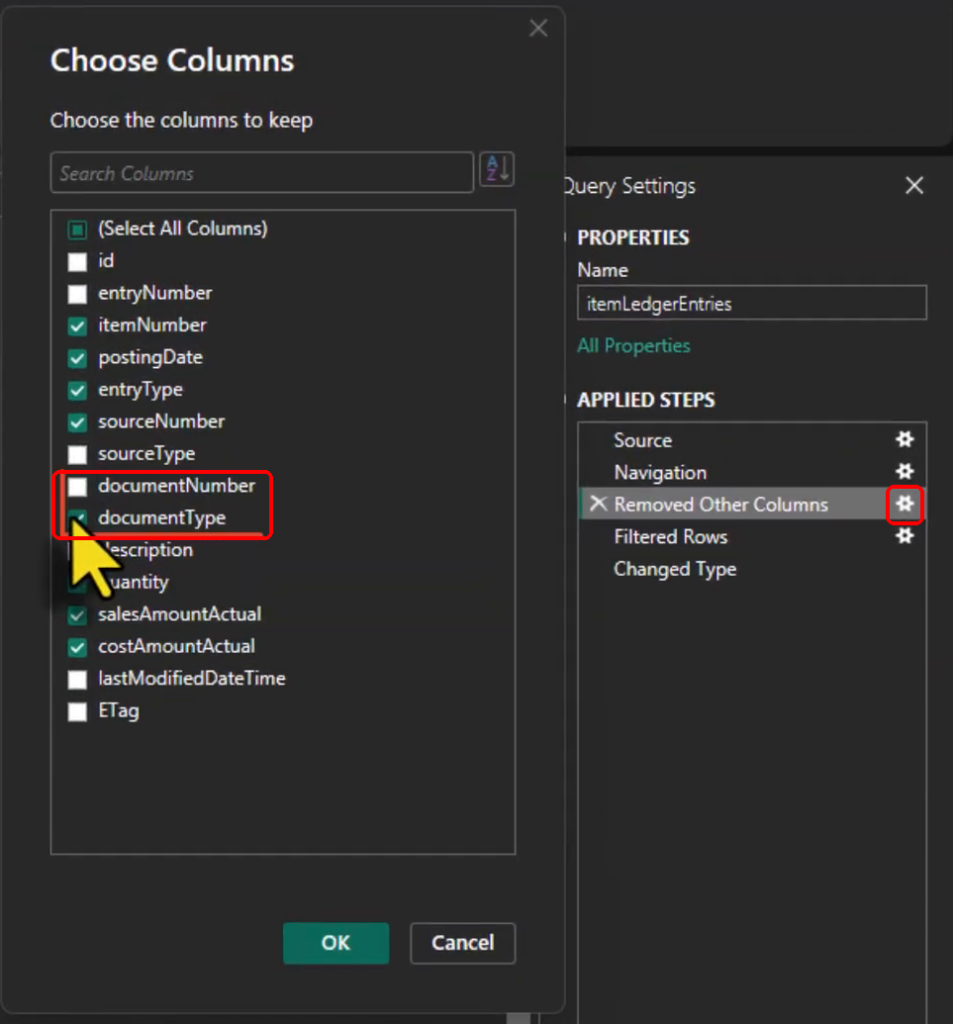Collapse the APPLIED STEPS section
953x1024 pixels.
[566, 399]
